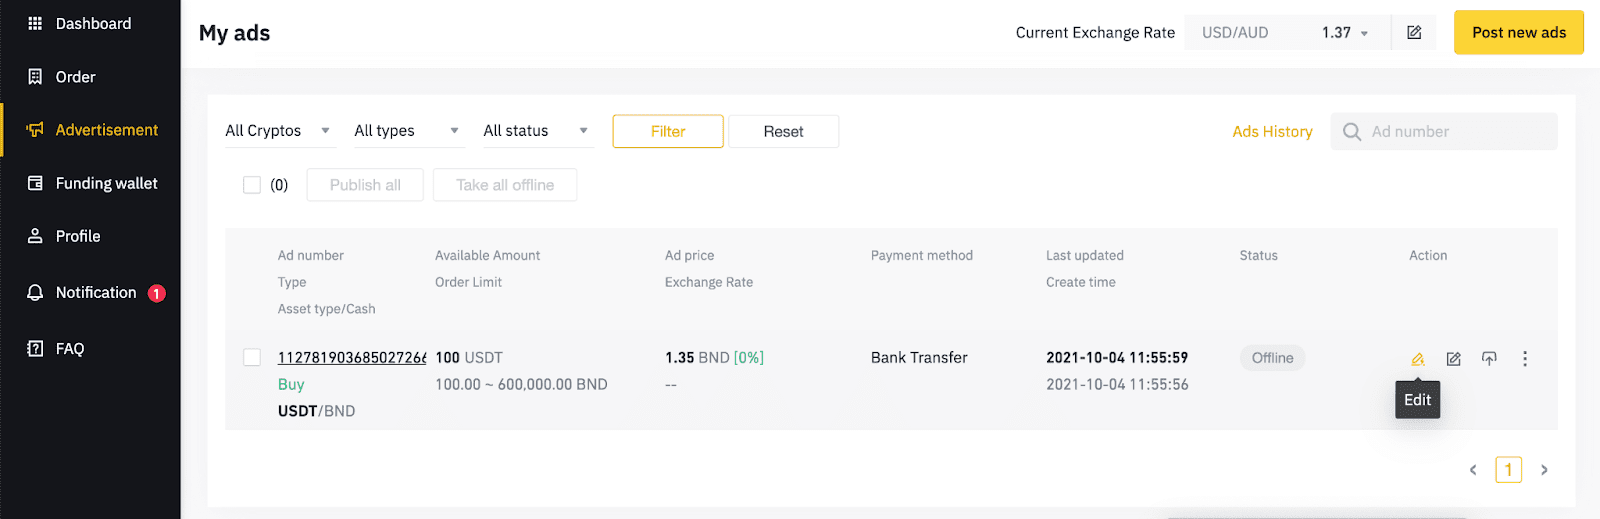Click the search magnifier icon
1600x519 pixels.
(x=1352, y=132)
